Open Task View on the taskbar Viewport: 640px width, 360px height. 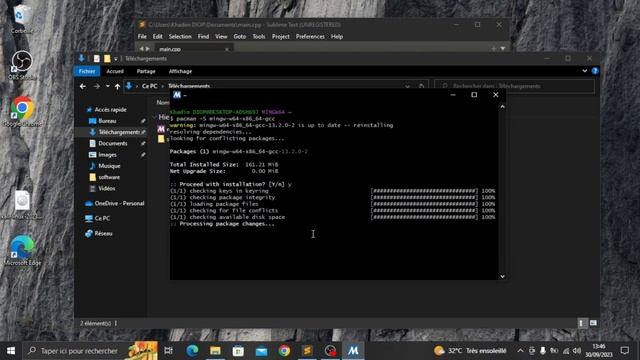pos(169,351)
